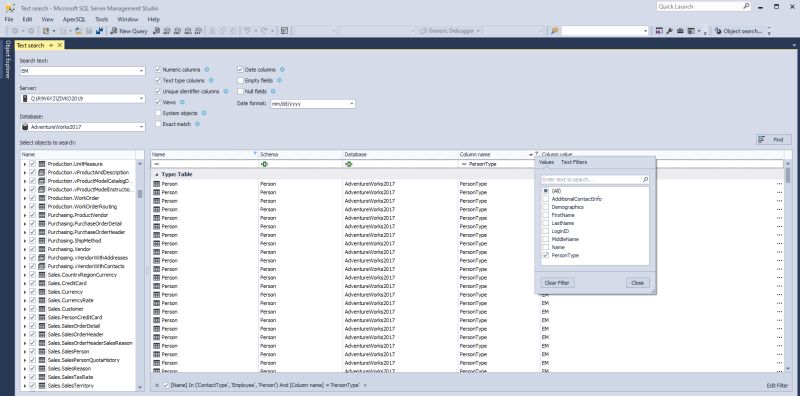
Task: Click the filter icon in Name column header
Action: point(255,153)
